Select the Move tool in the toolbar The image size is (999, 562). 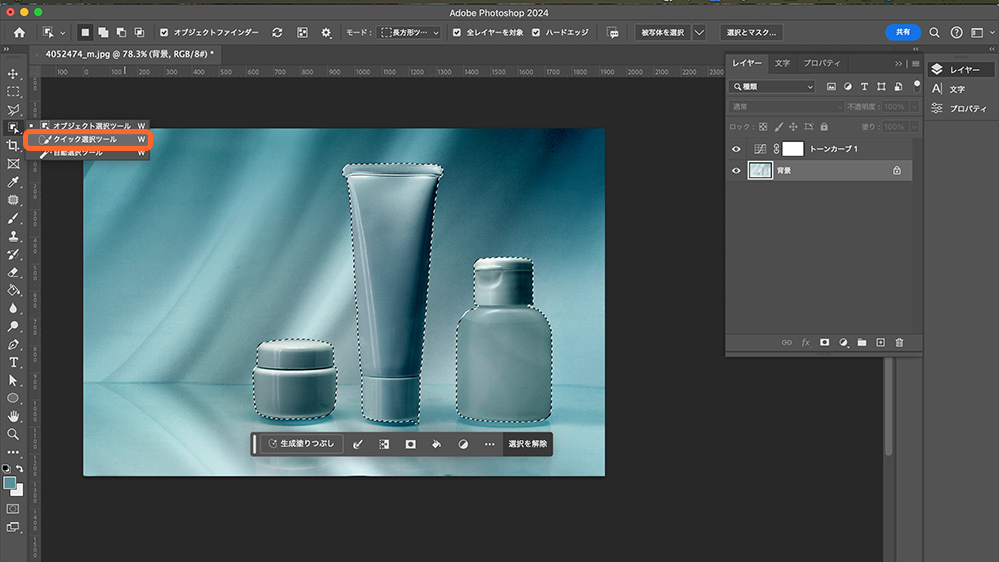(x=13, y=74)
